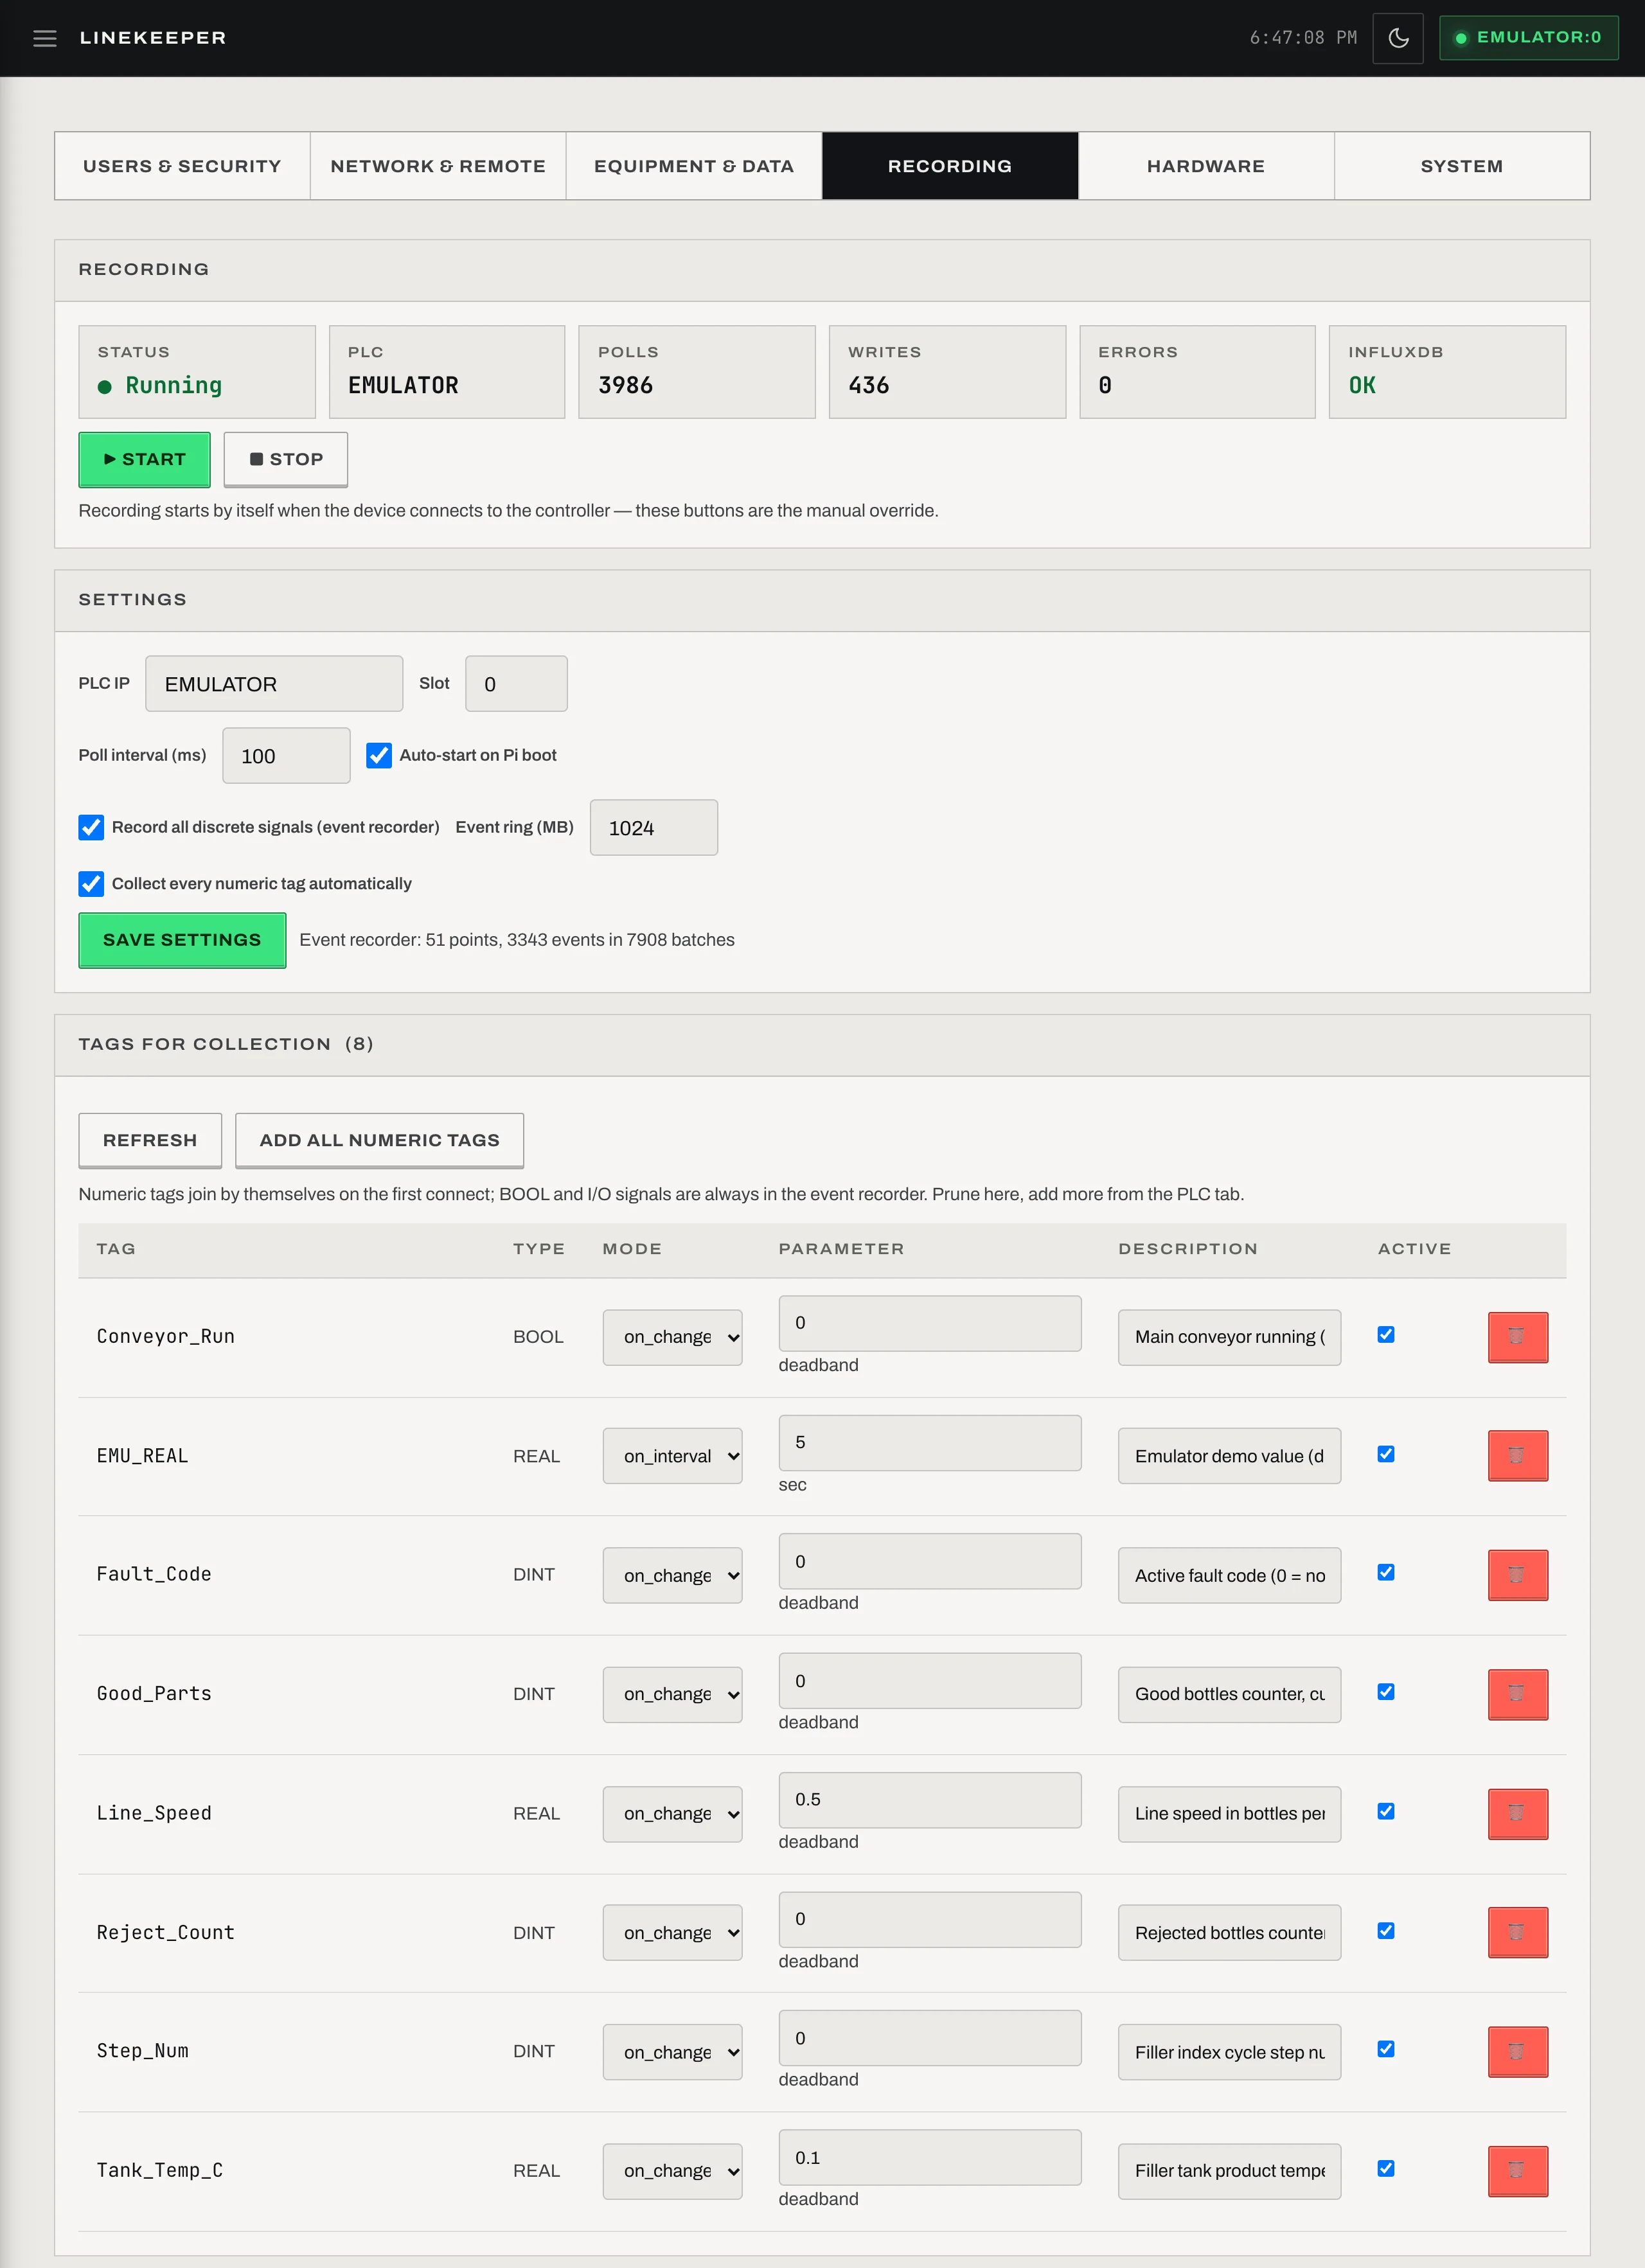Image resolution: width=1645 pixels, height=2268 pixels.
Task: Open mode dropdown for Reject_Count
Action: tap(672, 1933)
